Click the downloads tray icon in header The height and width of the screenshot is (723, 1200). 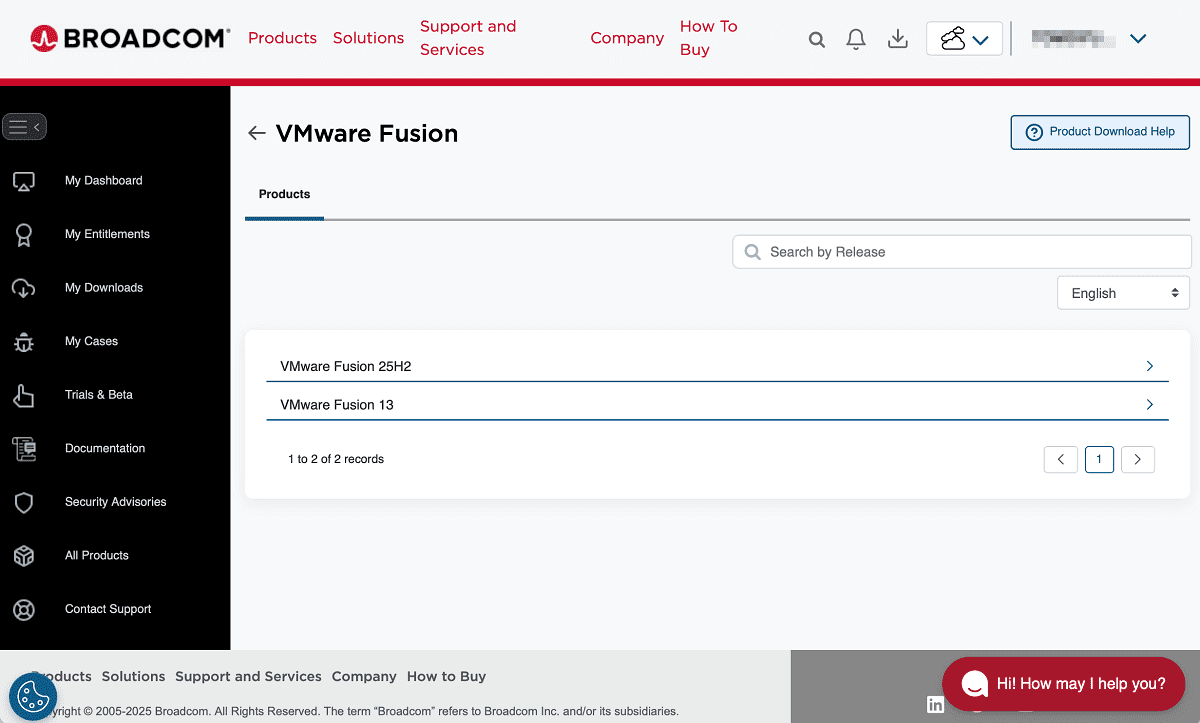898,39
